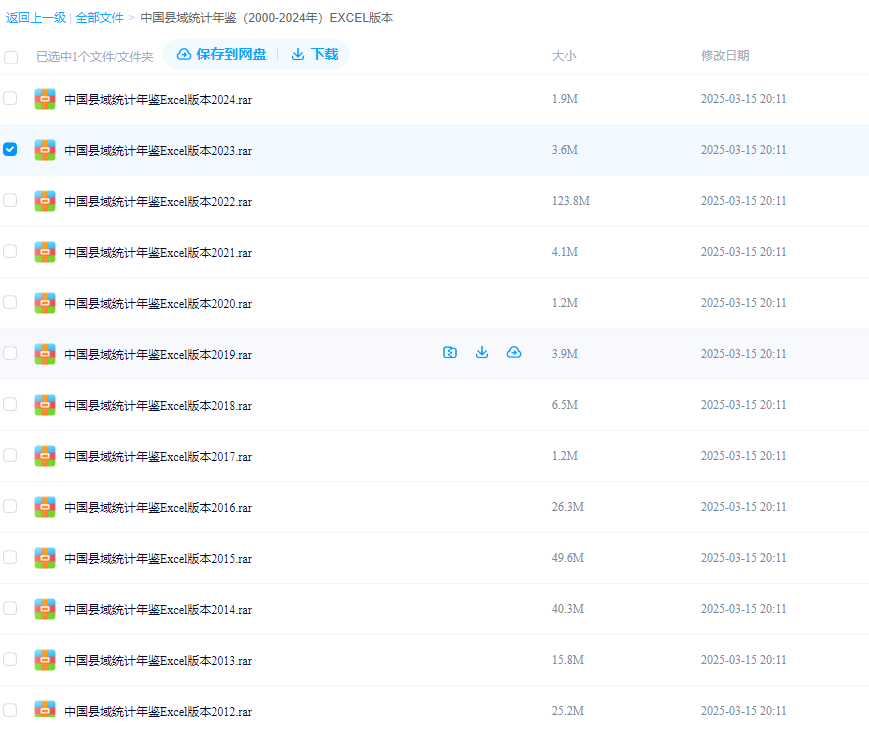The image size is (869, 730).
Task: Check the box for Excel版本2013.rar
Action: (x=10, y=659)
